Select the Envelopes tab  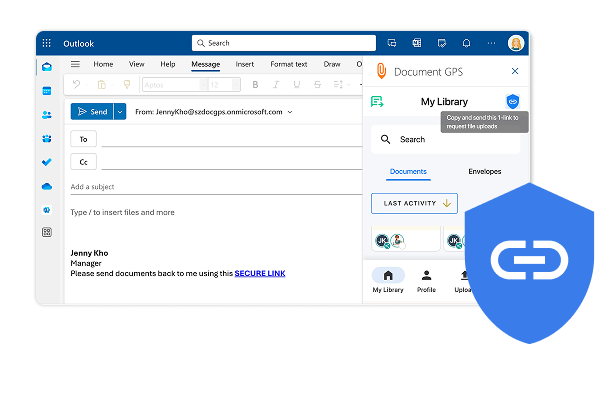pyautogui.click(x=484, y=171)
